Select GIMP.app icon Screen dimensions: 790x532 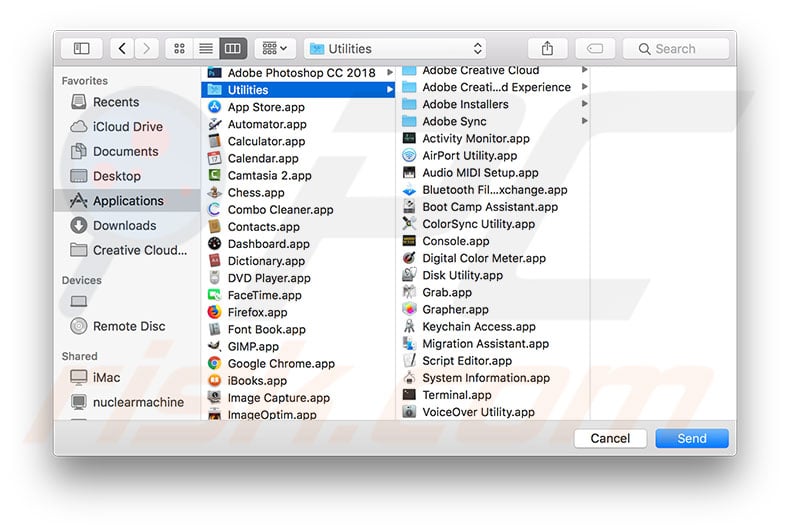[215, 346]
